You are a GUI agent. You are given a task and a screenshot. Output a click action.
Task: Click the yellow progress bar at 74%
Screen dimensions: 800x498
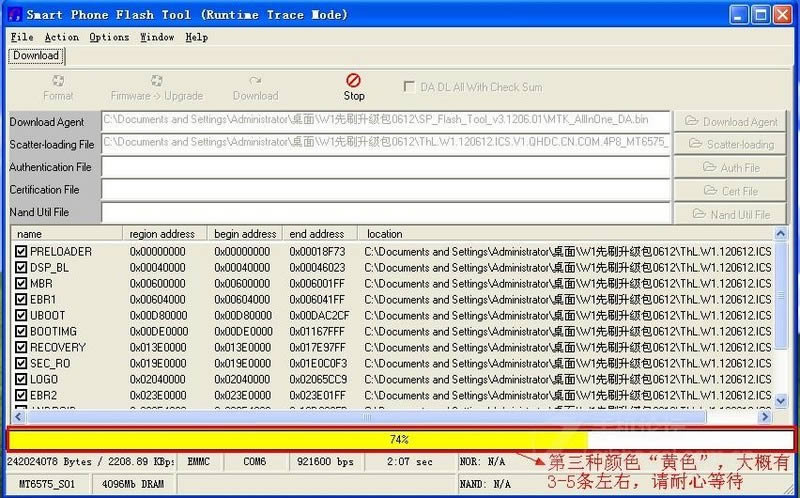(x=298, y=439)
